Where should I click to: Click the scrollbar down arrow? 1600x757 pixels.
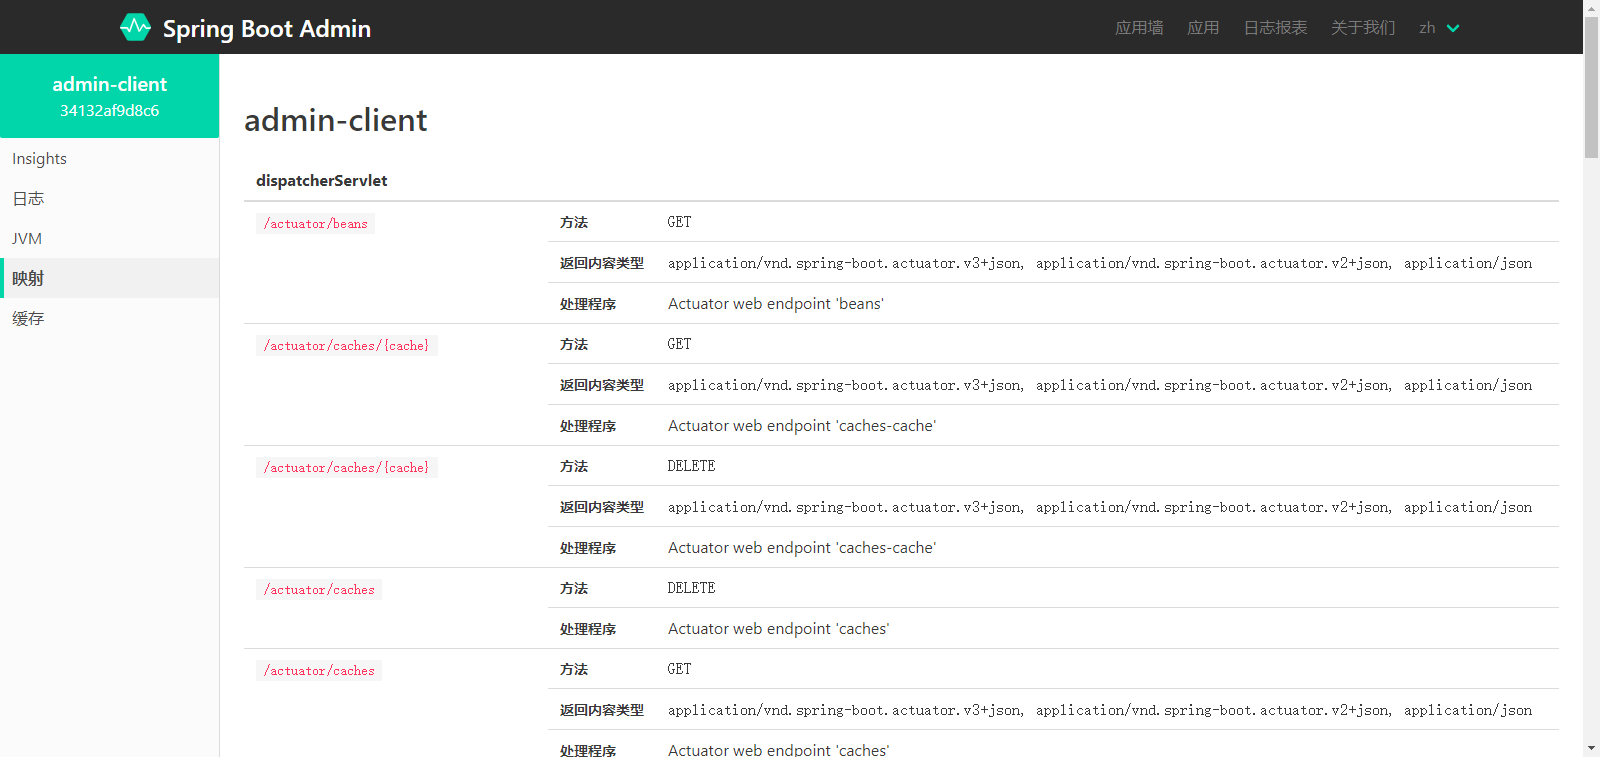pos(1591,748)
